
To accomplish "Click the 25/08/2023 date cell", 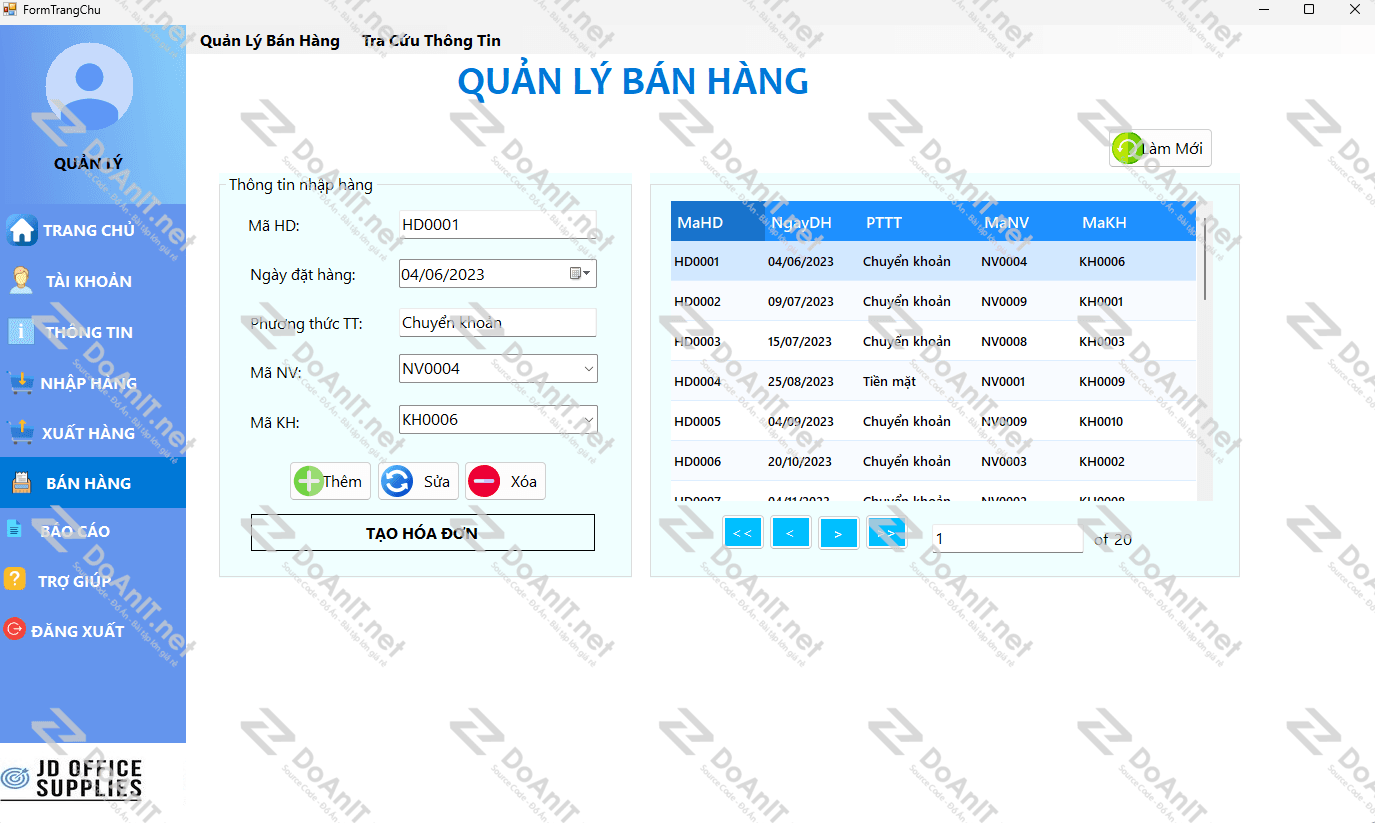I will (x=811, y=381).
